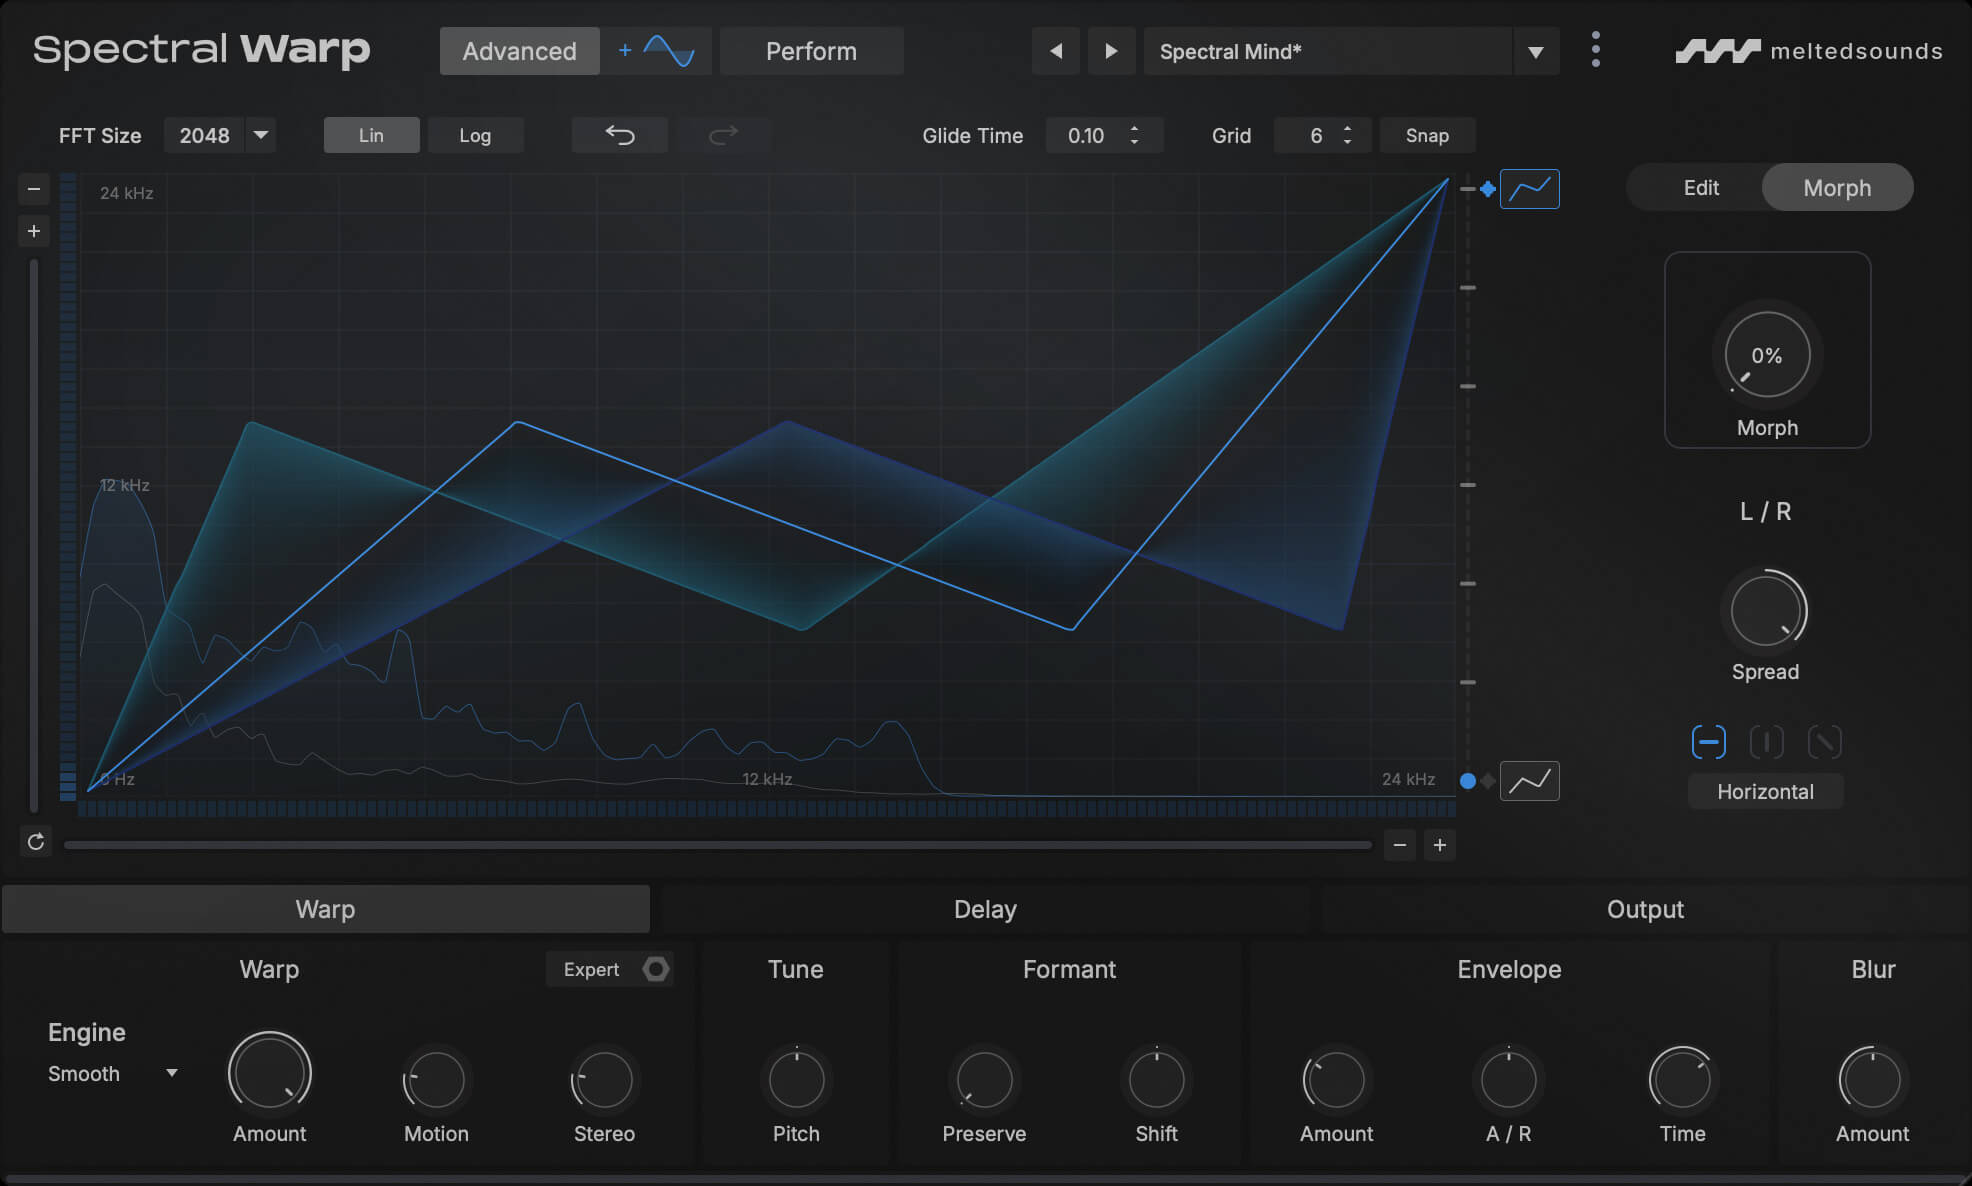Click the horizontal zoom scrollbar
Viewport: 1972px width, 1186px height.
pos(718,845)
